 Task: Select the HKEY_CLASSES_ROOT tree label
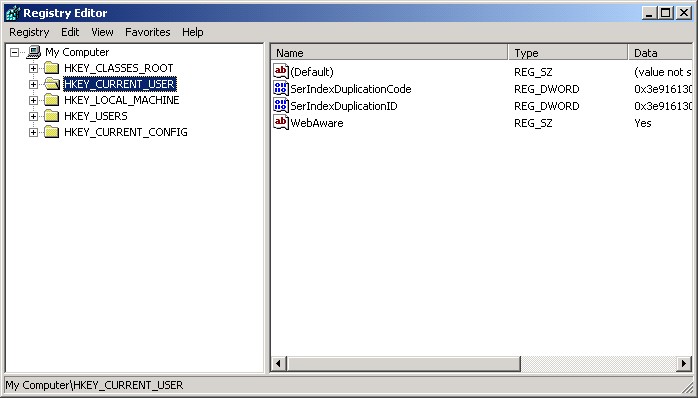coord(118,68)
